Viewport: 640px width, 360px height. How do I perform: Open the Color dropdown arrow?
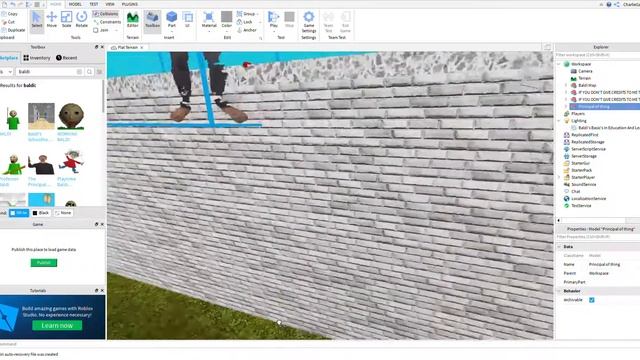227,32
